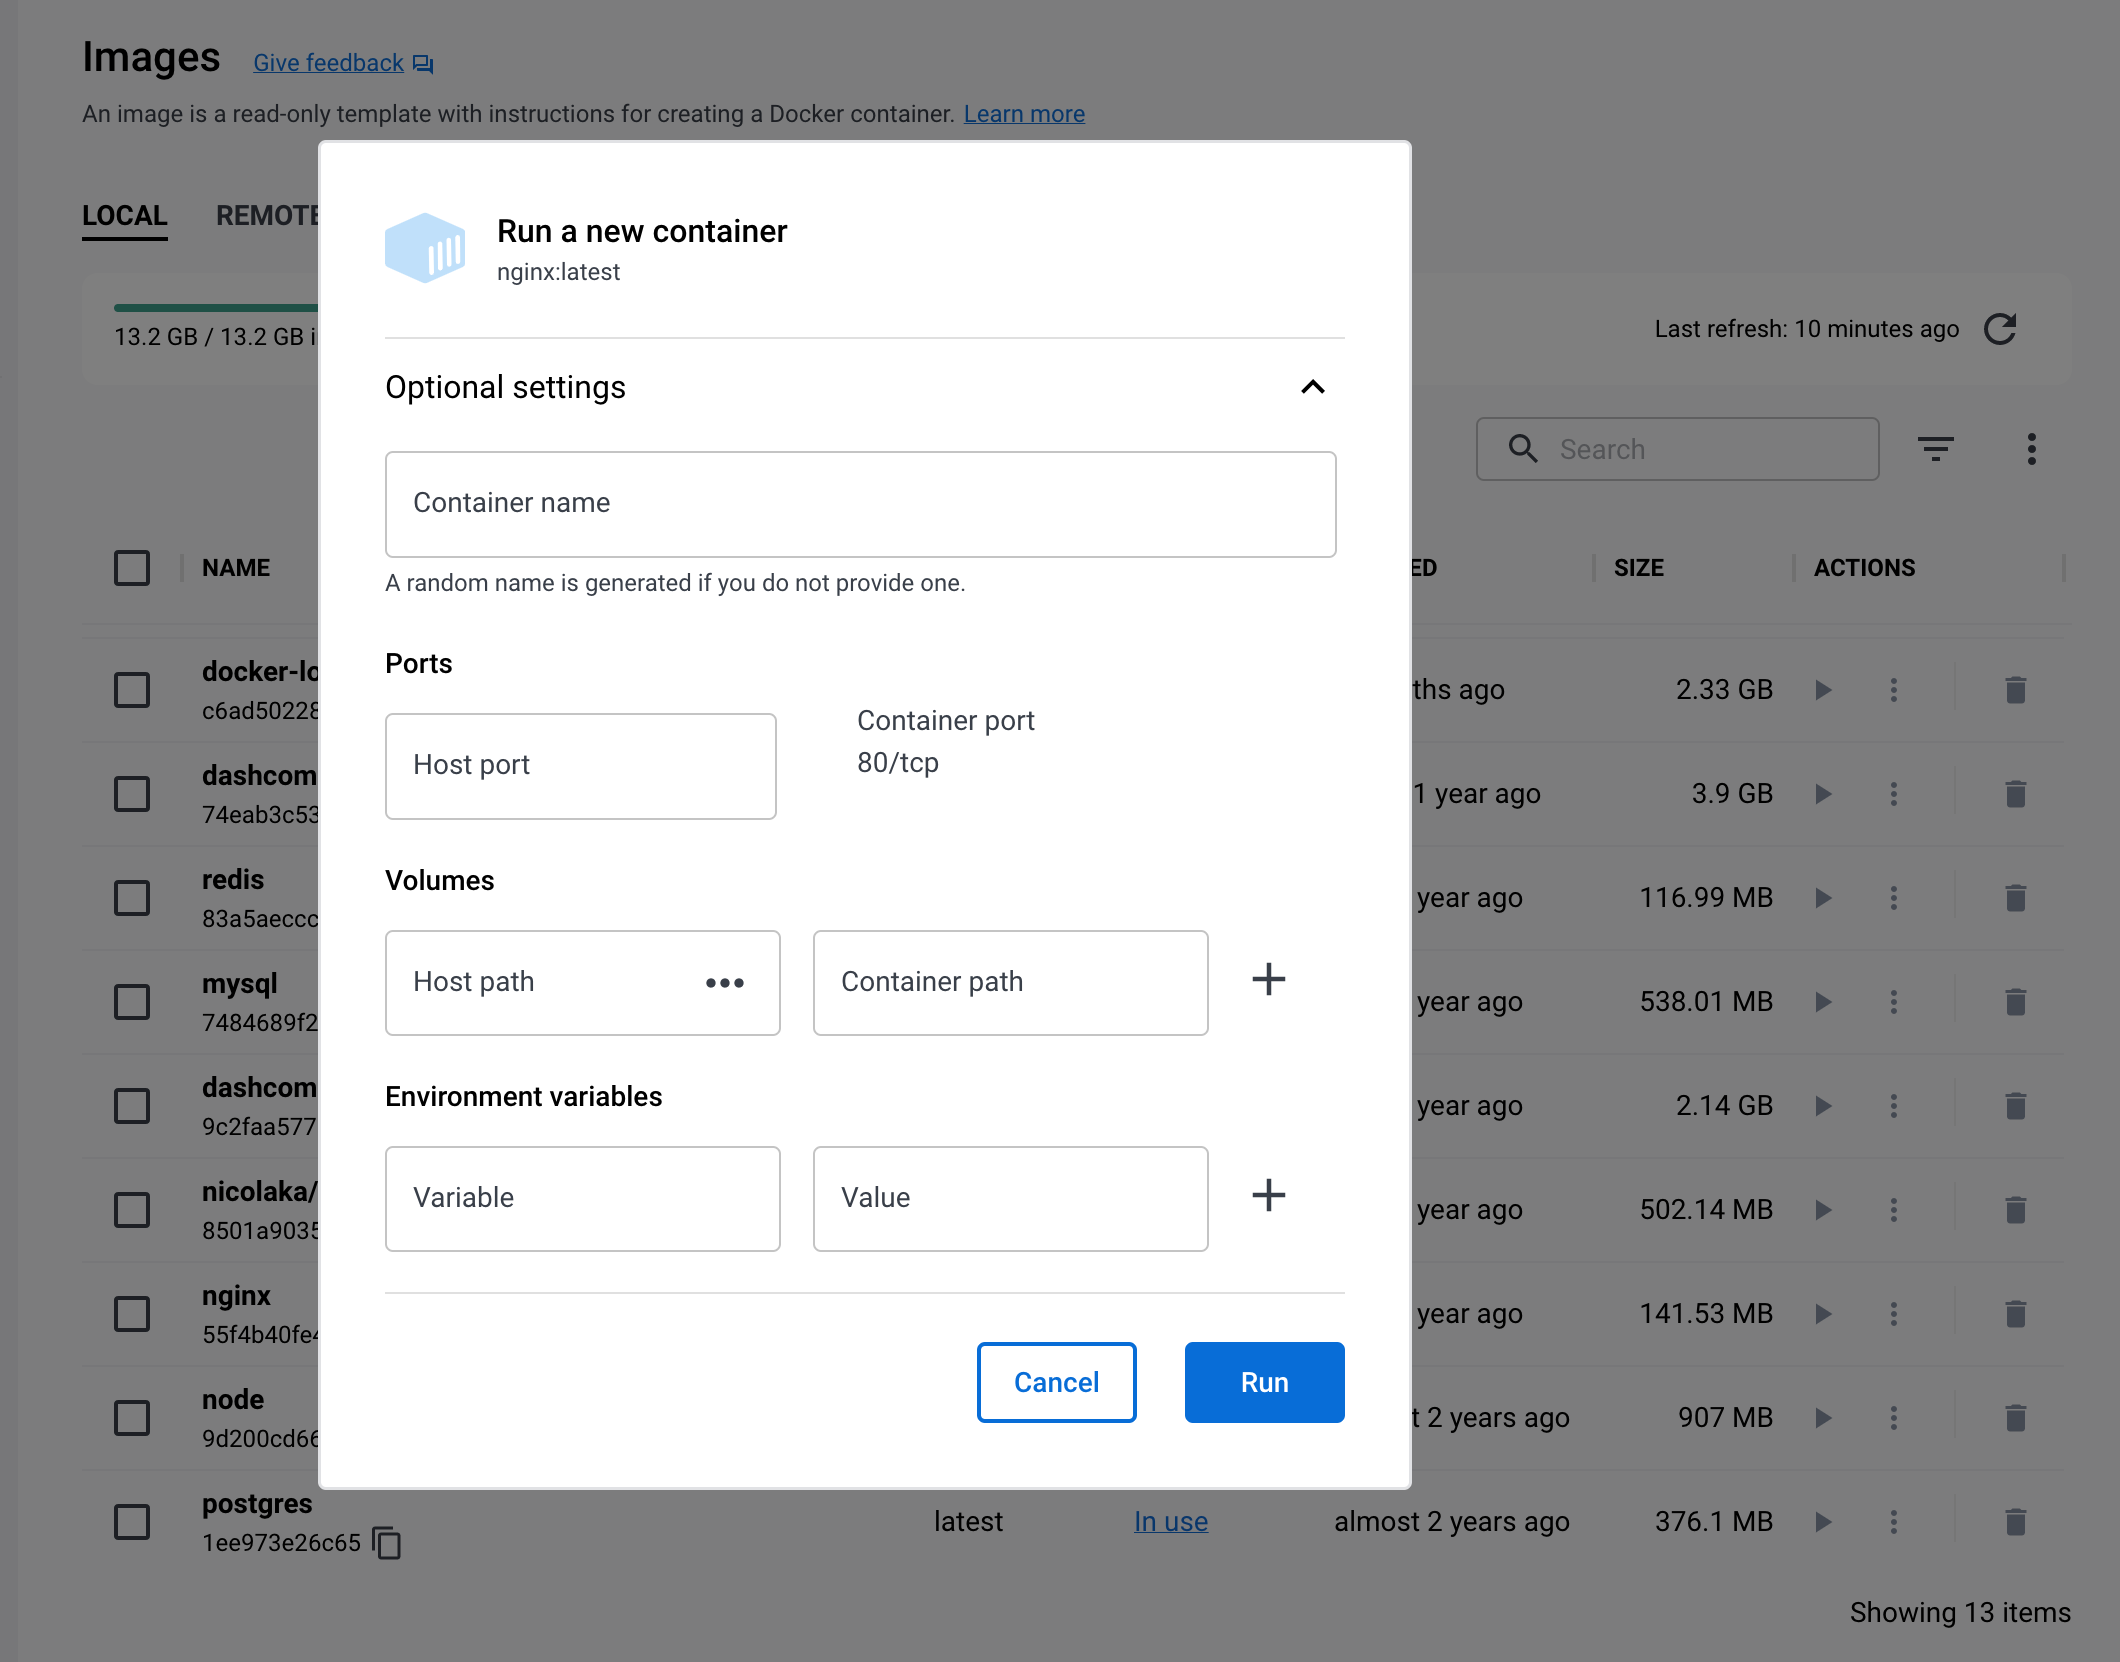Delete the 502.14 MB image
2120x1662 pixels.
pyautogui.click(x=2016, y=1210)
